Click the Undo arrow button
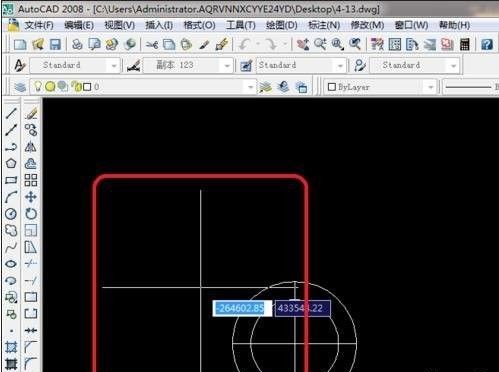 [x=244, y=44]
